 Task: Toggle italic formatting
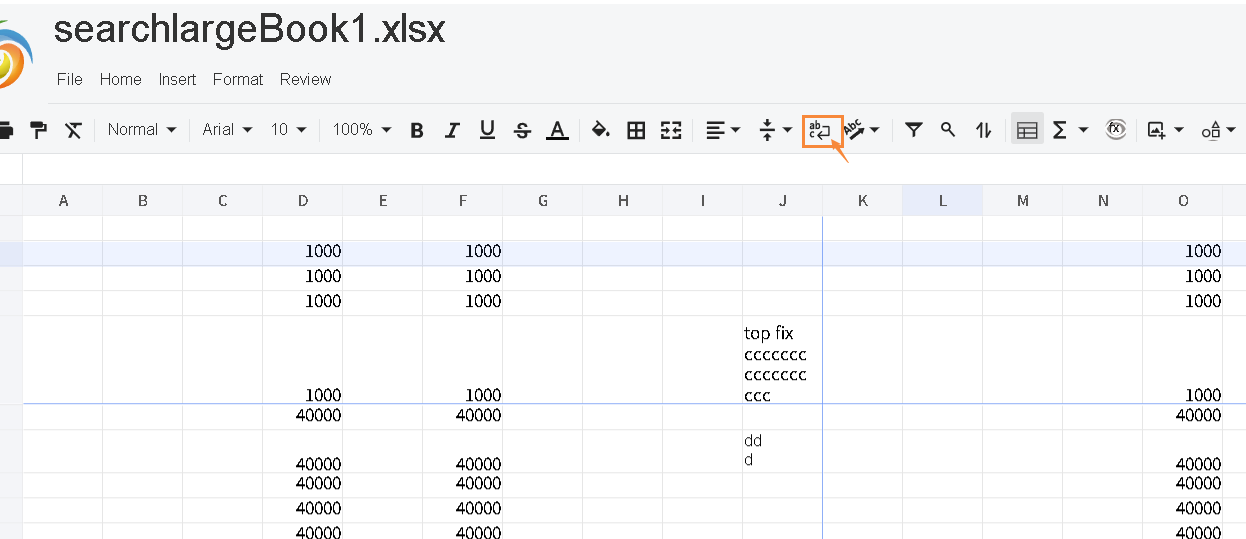pyautogui.click(x=452, y=130)
